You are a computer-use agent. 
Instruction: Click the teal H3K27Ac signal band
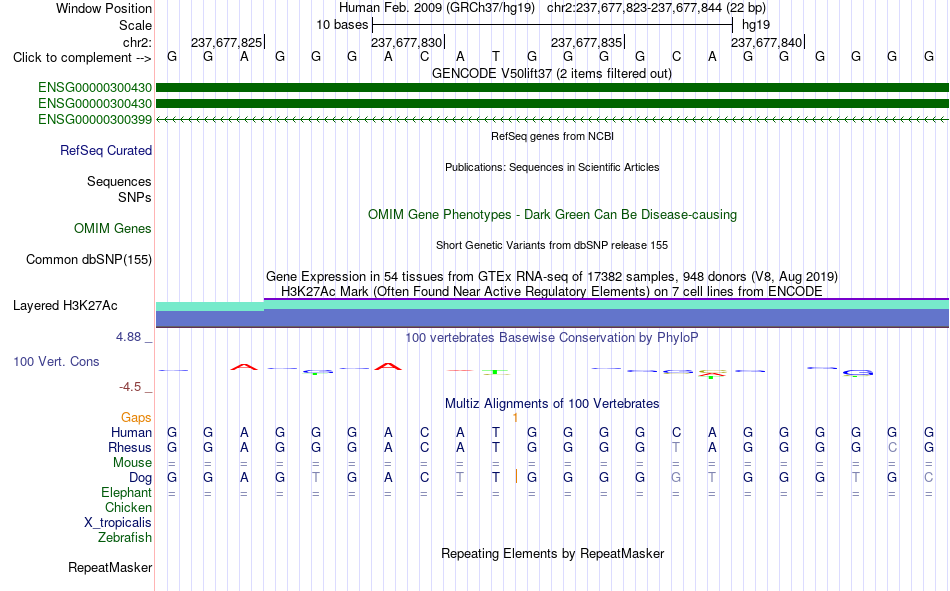(x=552, y=306)
